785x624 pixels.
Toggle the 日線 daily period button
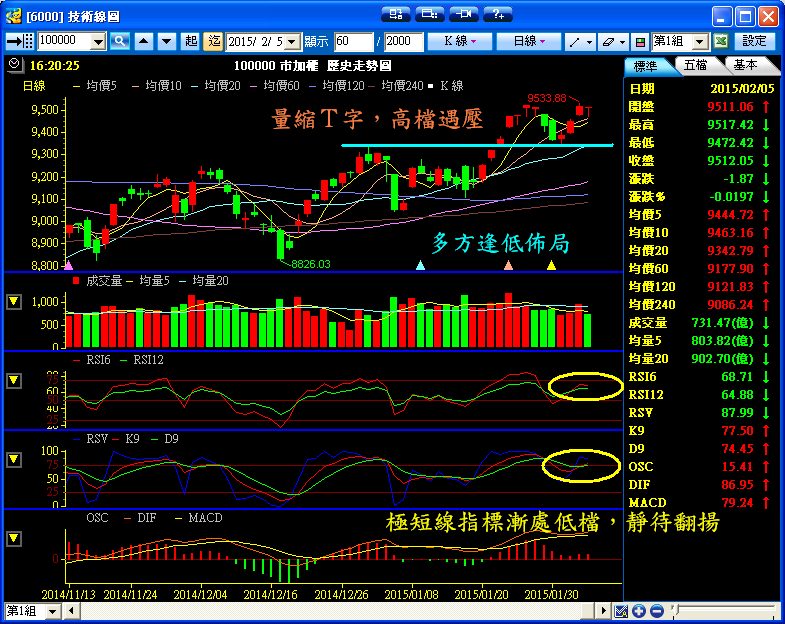point(529,41)
